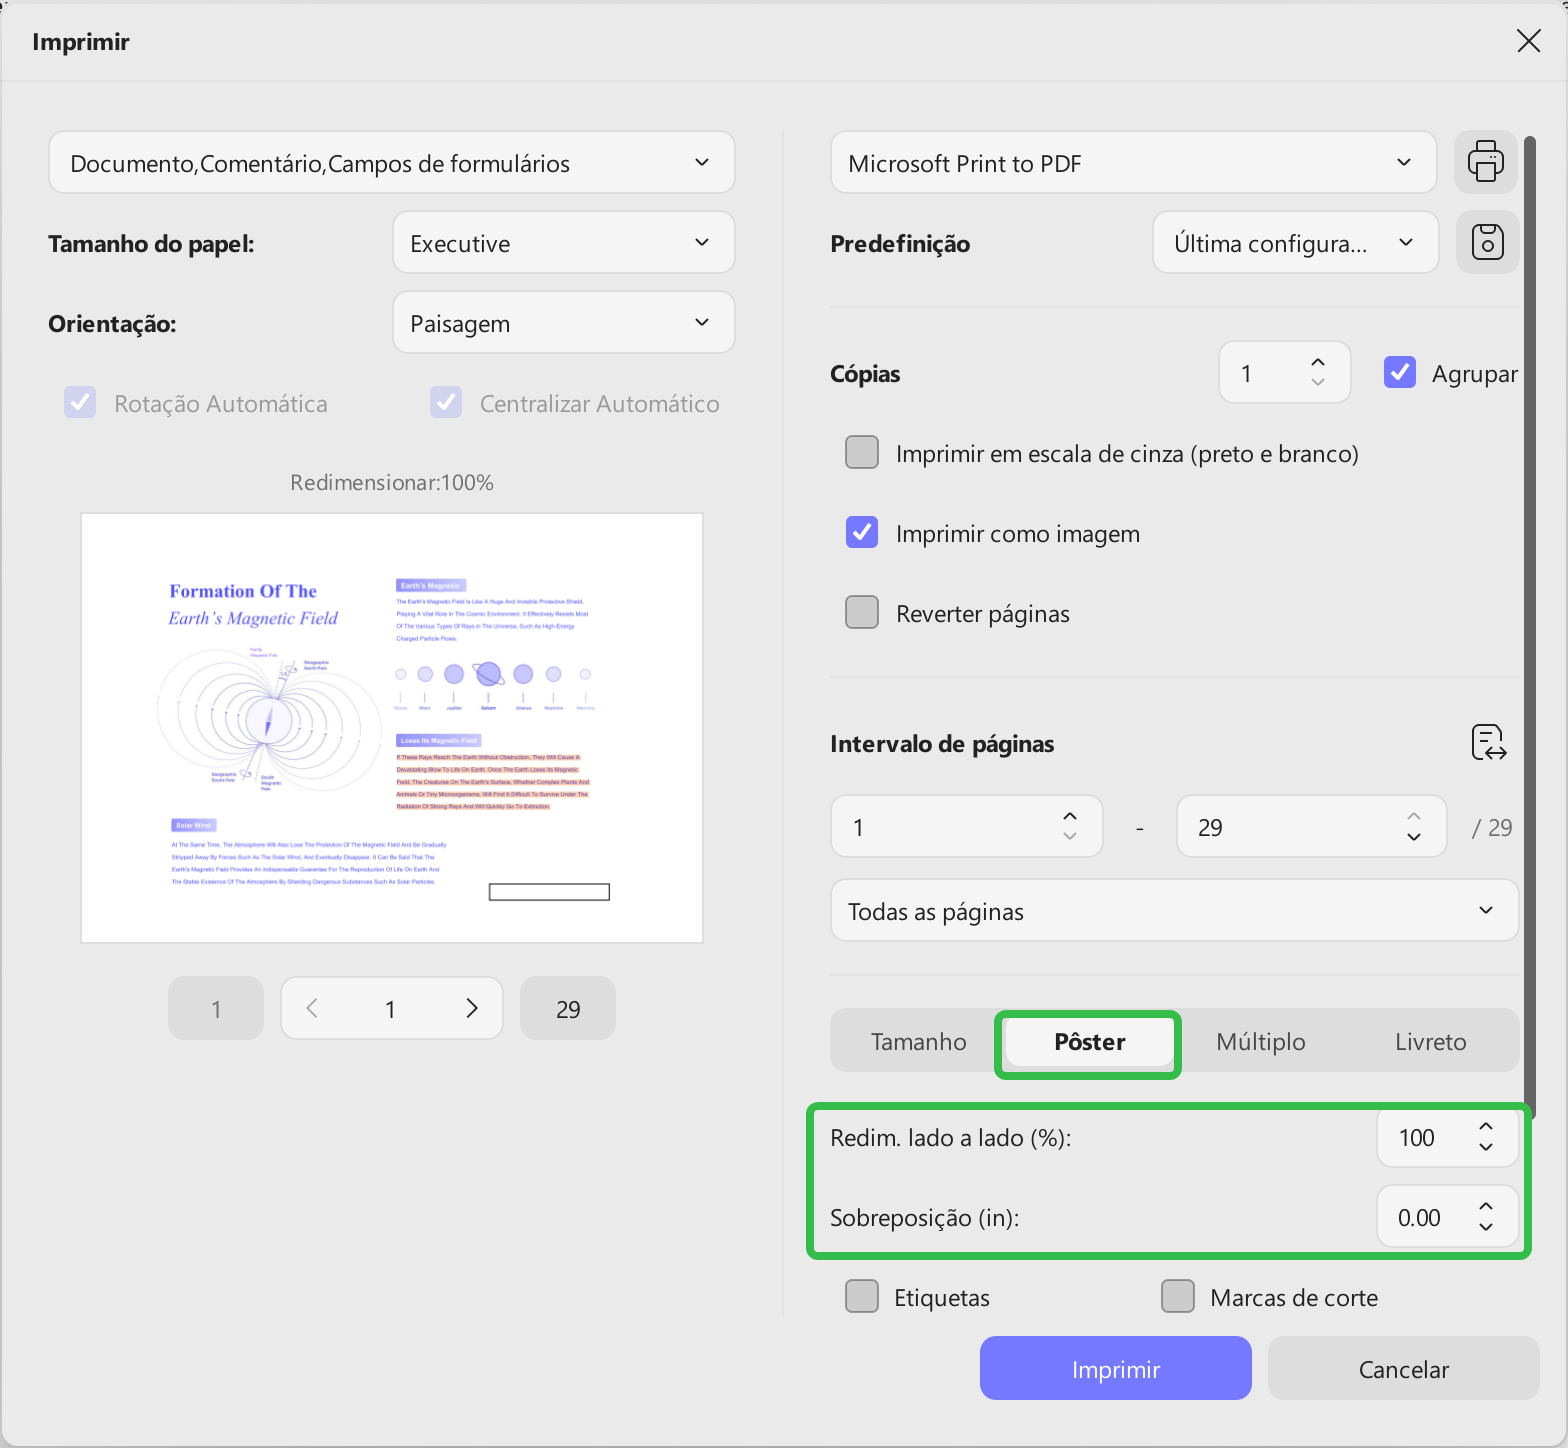1568x1448 pixels.
Task: Enable Reverter páginas option
Action: (862, 613)
